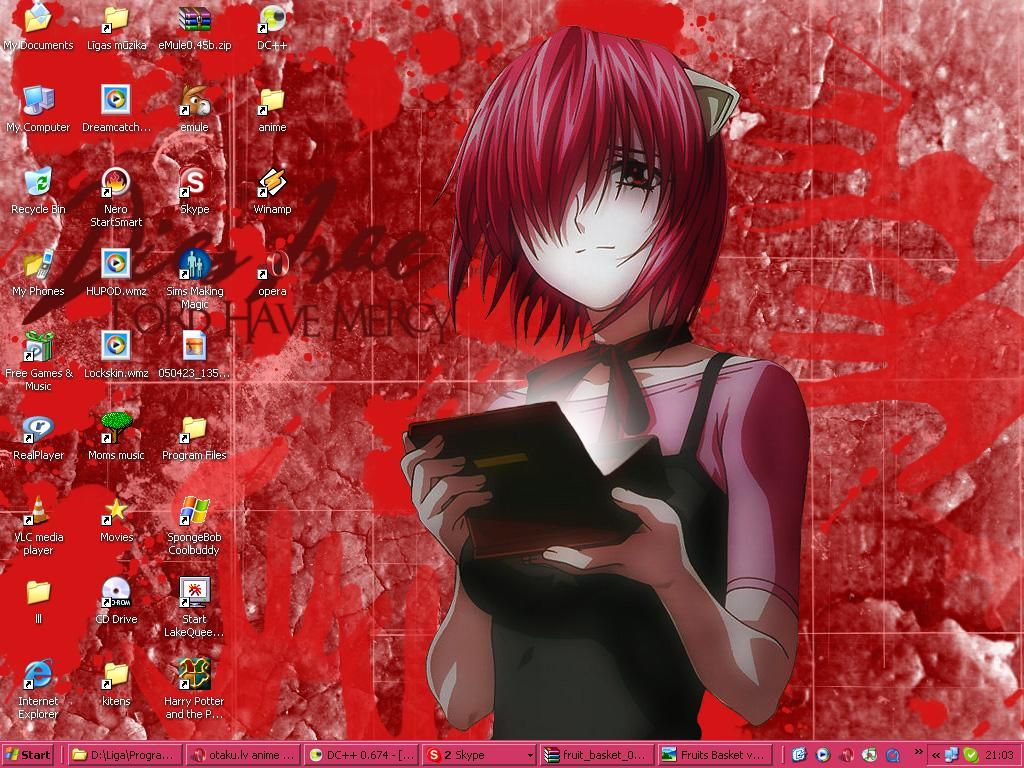Launch iTunes quick launch icon
The height and width of the screenshot is (768, 1024).
tap(870, 755)
